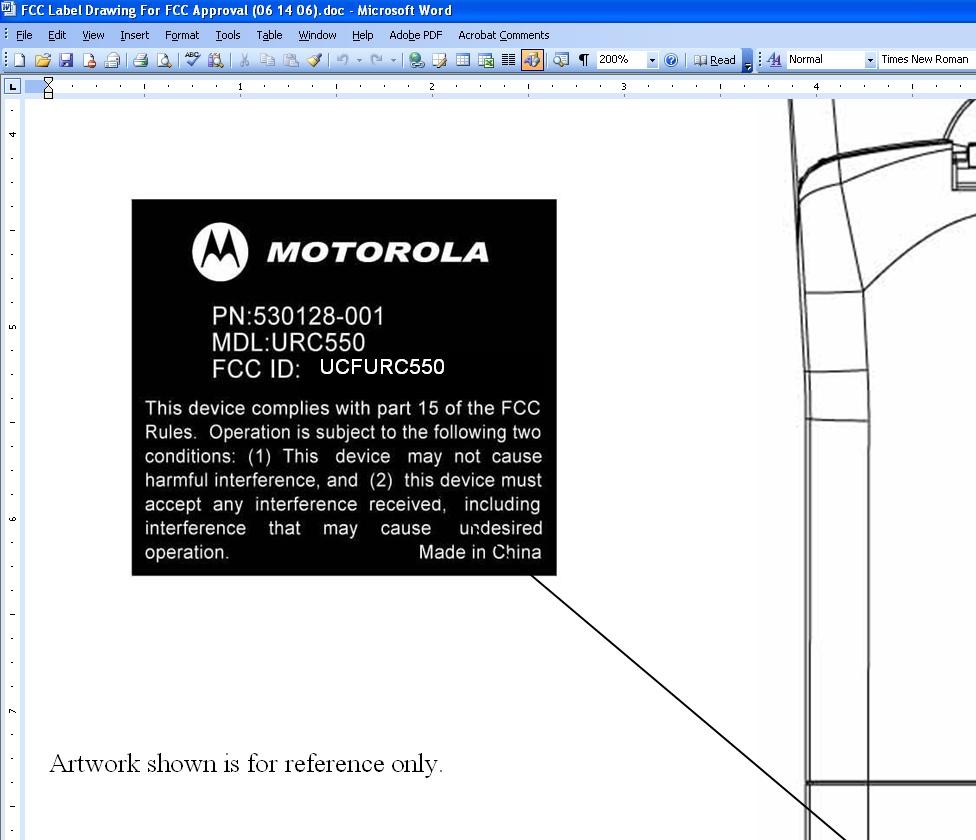Image resolution: width=976 pixels, height=840 pixels.
Task: Open the Table menu
Action: pos(269,35)
